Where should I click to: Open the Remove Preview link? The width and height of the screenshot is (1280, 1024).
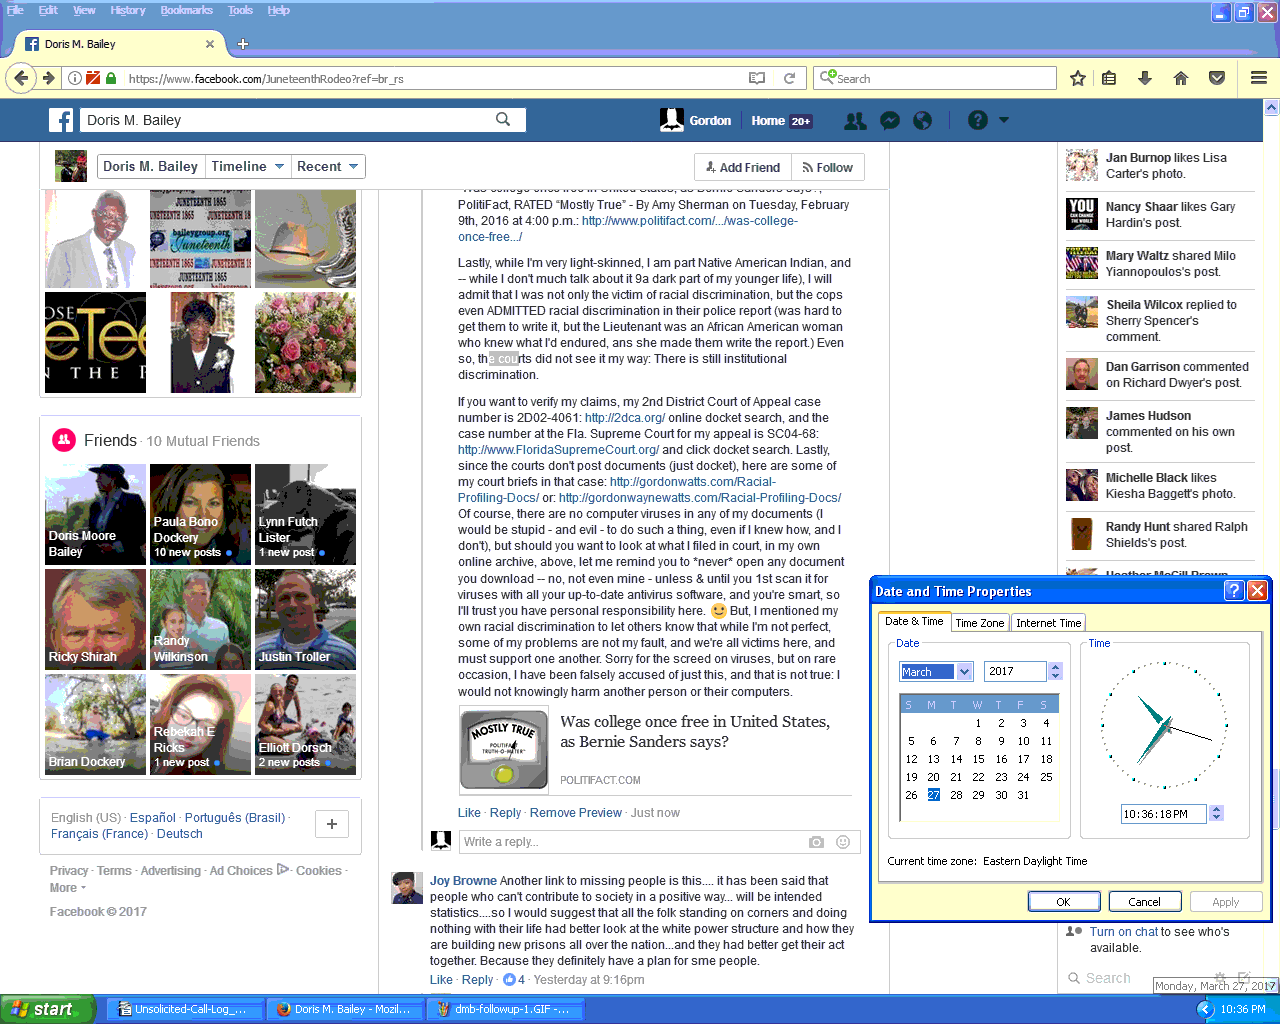(x=575, y=813)
